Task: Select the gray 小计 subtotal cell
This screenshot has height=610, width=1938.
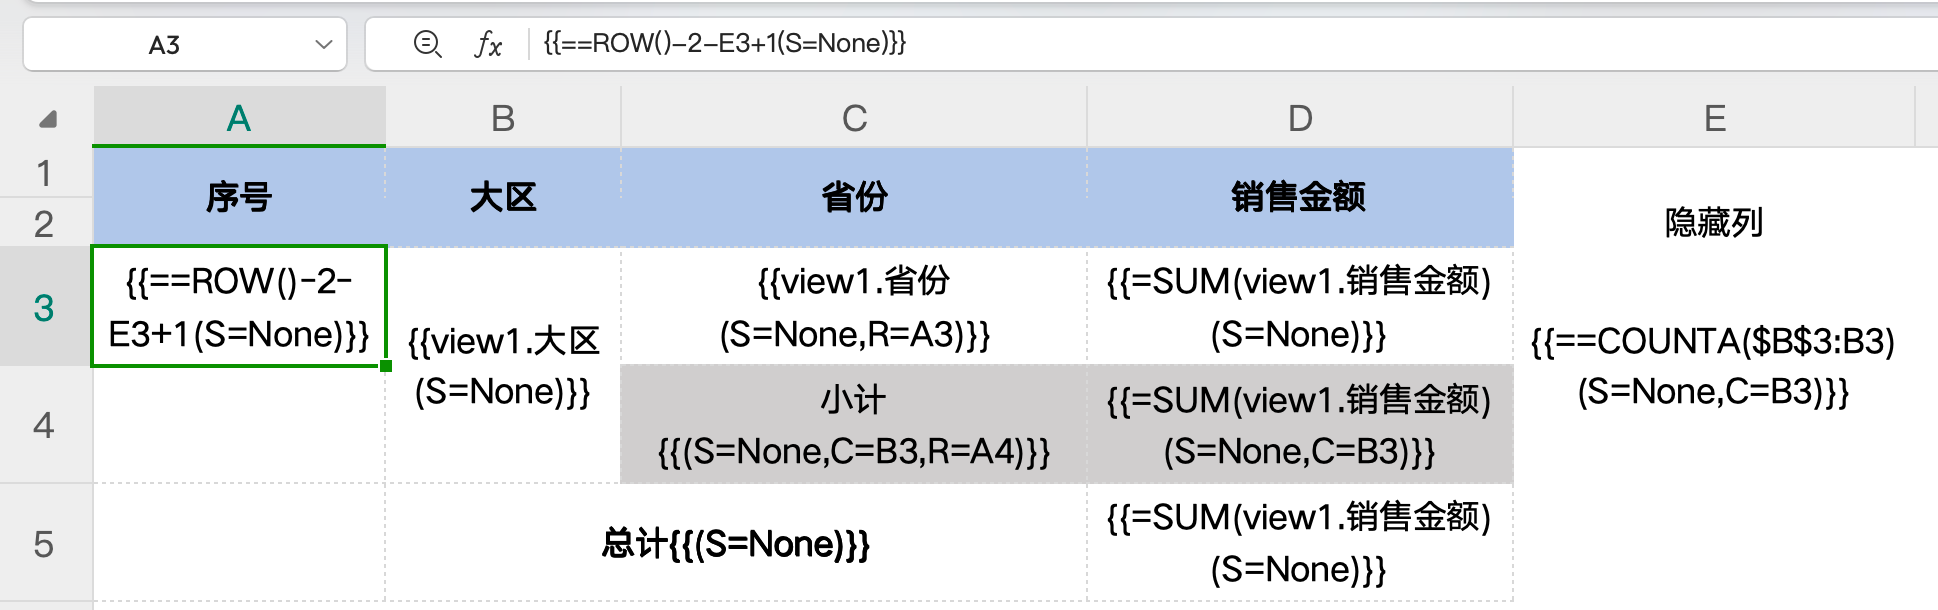Action: tap(854, 425)
